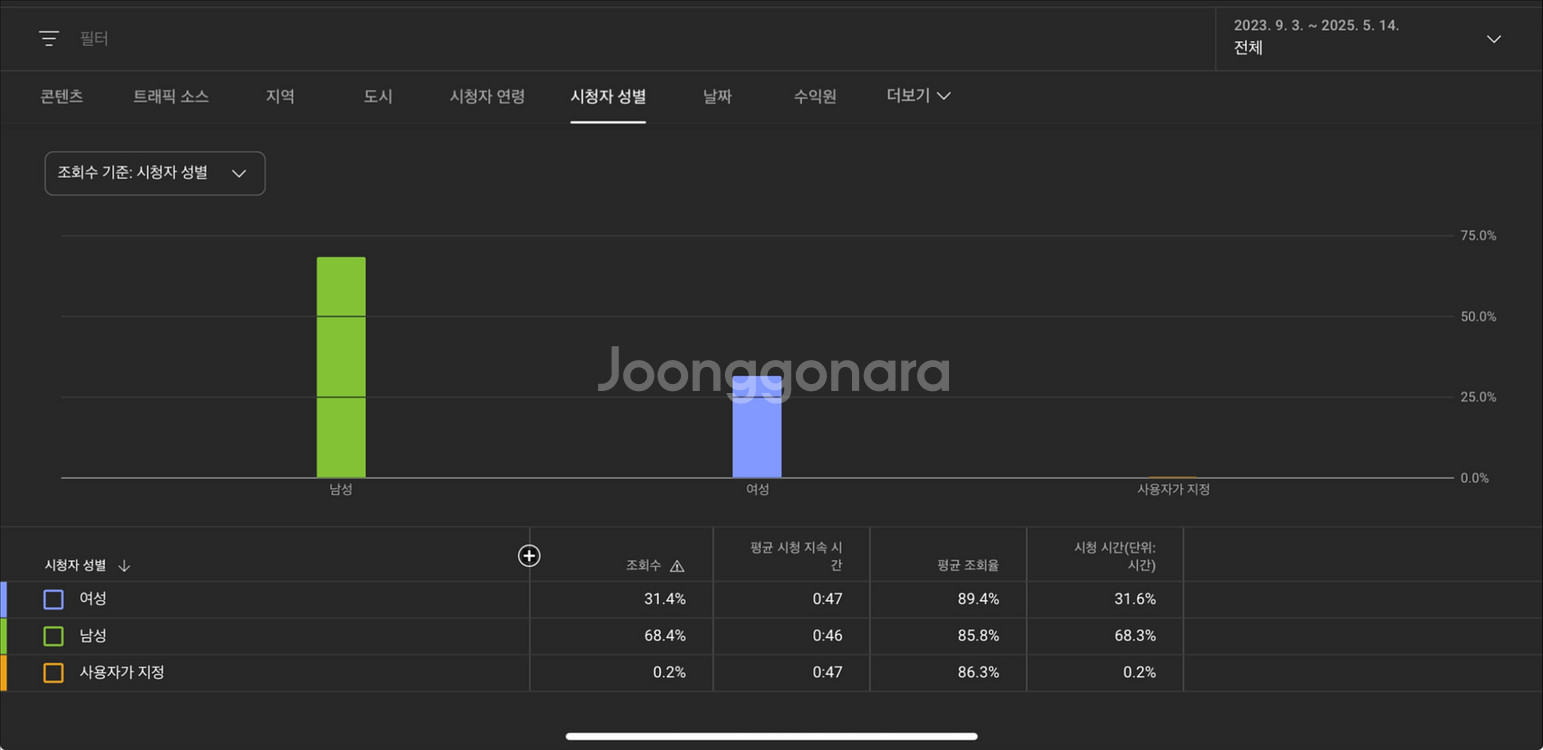Toggle the 여성 row checkbox
The height and width of the screenshot is (750, 1543).
pos(54,600)
